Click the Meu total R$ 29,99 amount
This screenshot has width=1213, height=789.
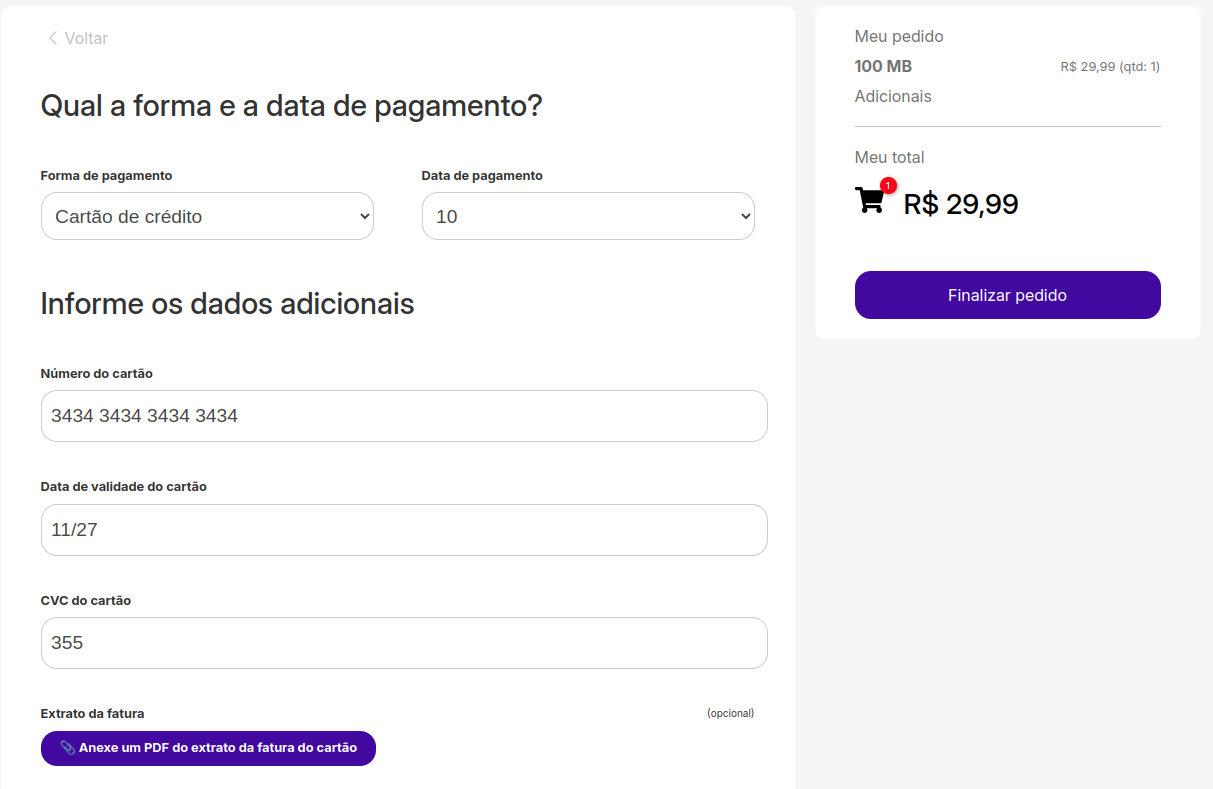coord(961,204)
